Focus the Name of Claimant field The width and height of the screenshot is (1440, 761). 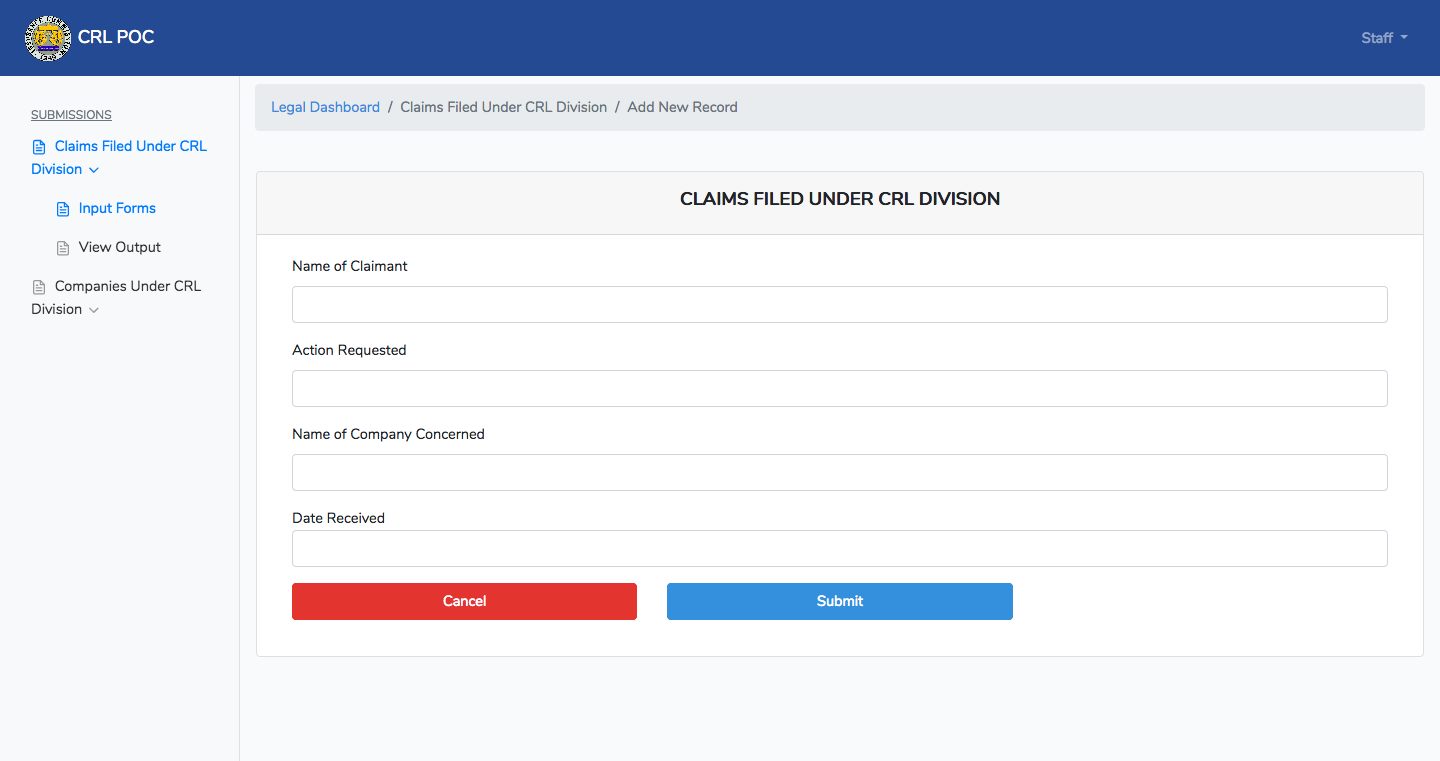(839, 304)
